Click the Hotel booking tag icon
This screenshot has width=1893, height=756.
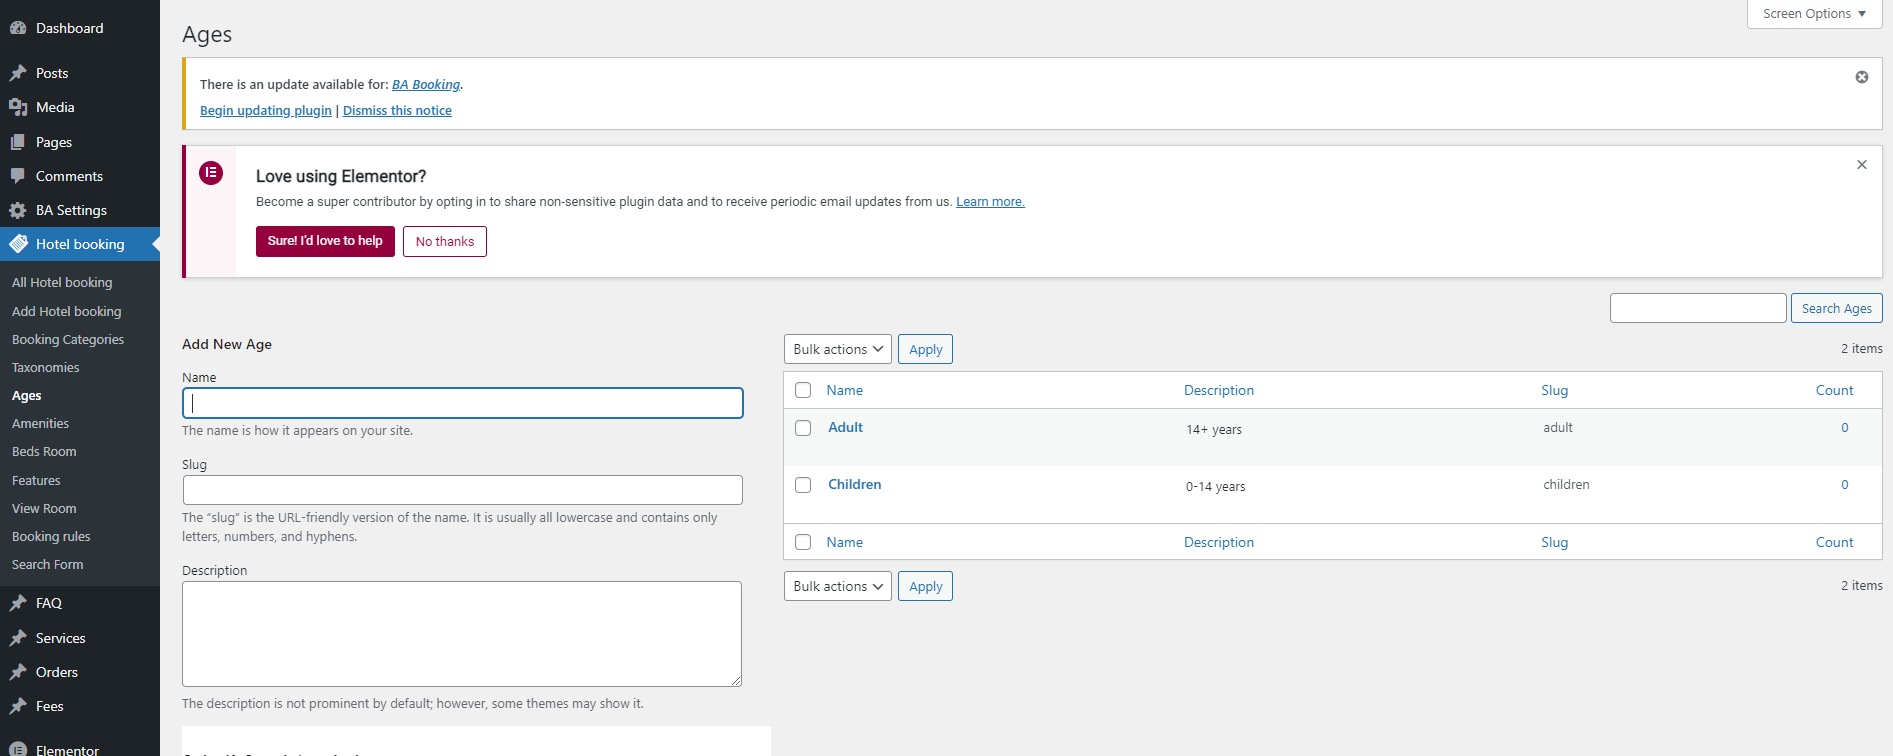18,244
